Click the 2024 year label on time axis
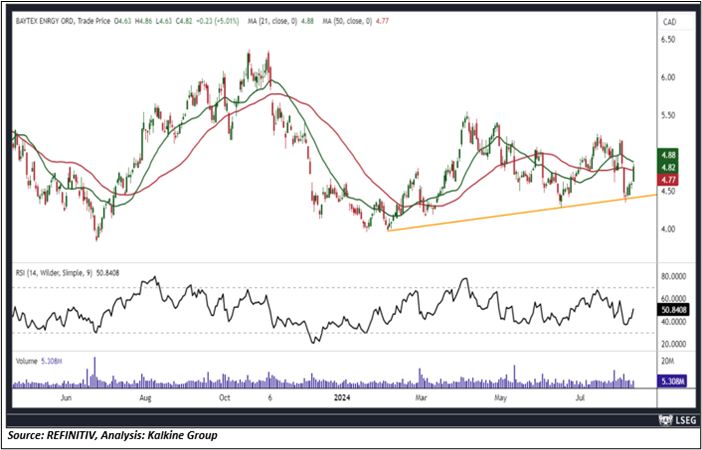This screenshot has width=702, height=450. click(x=342, y=397)
